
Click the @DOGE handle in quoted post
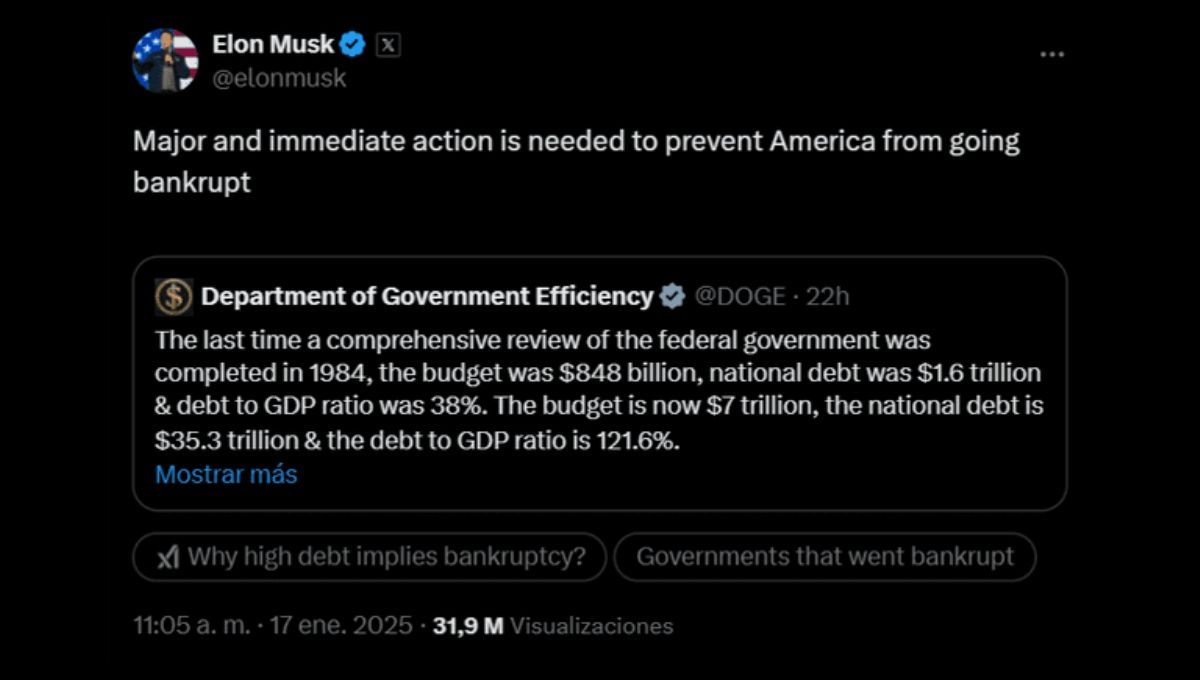739,296
